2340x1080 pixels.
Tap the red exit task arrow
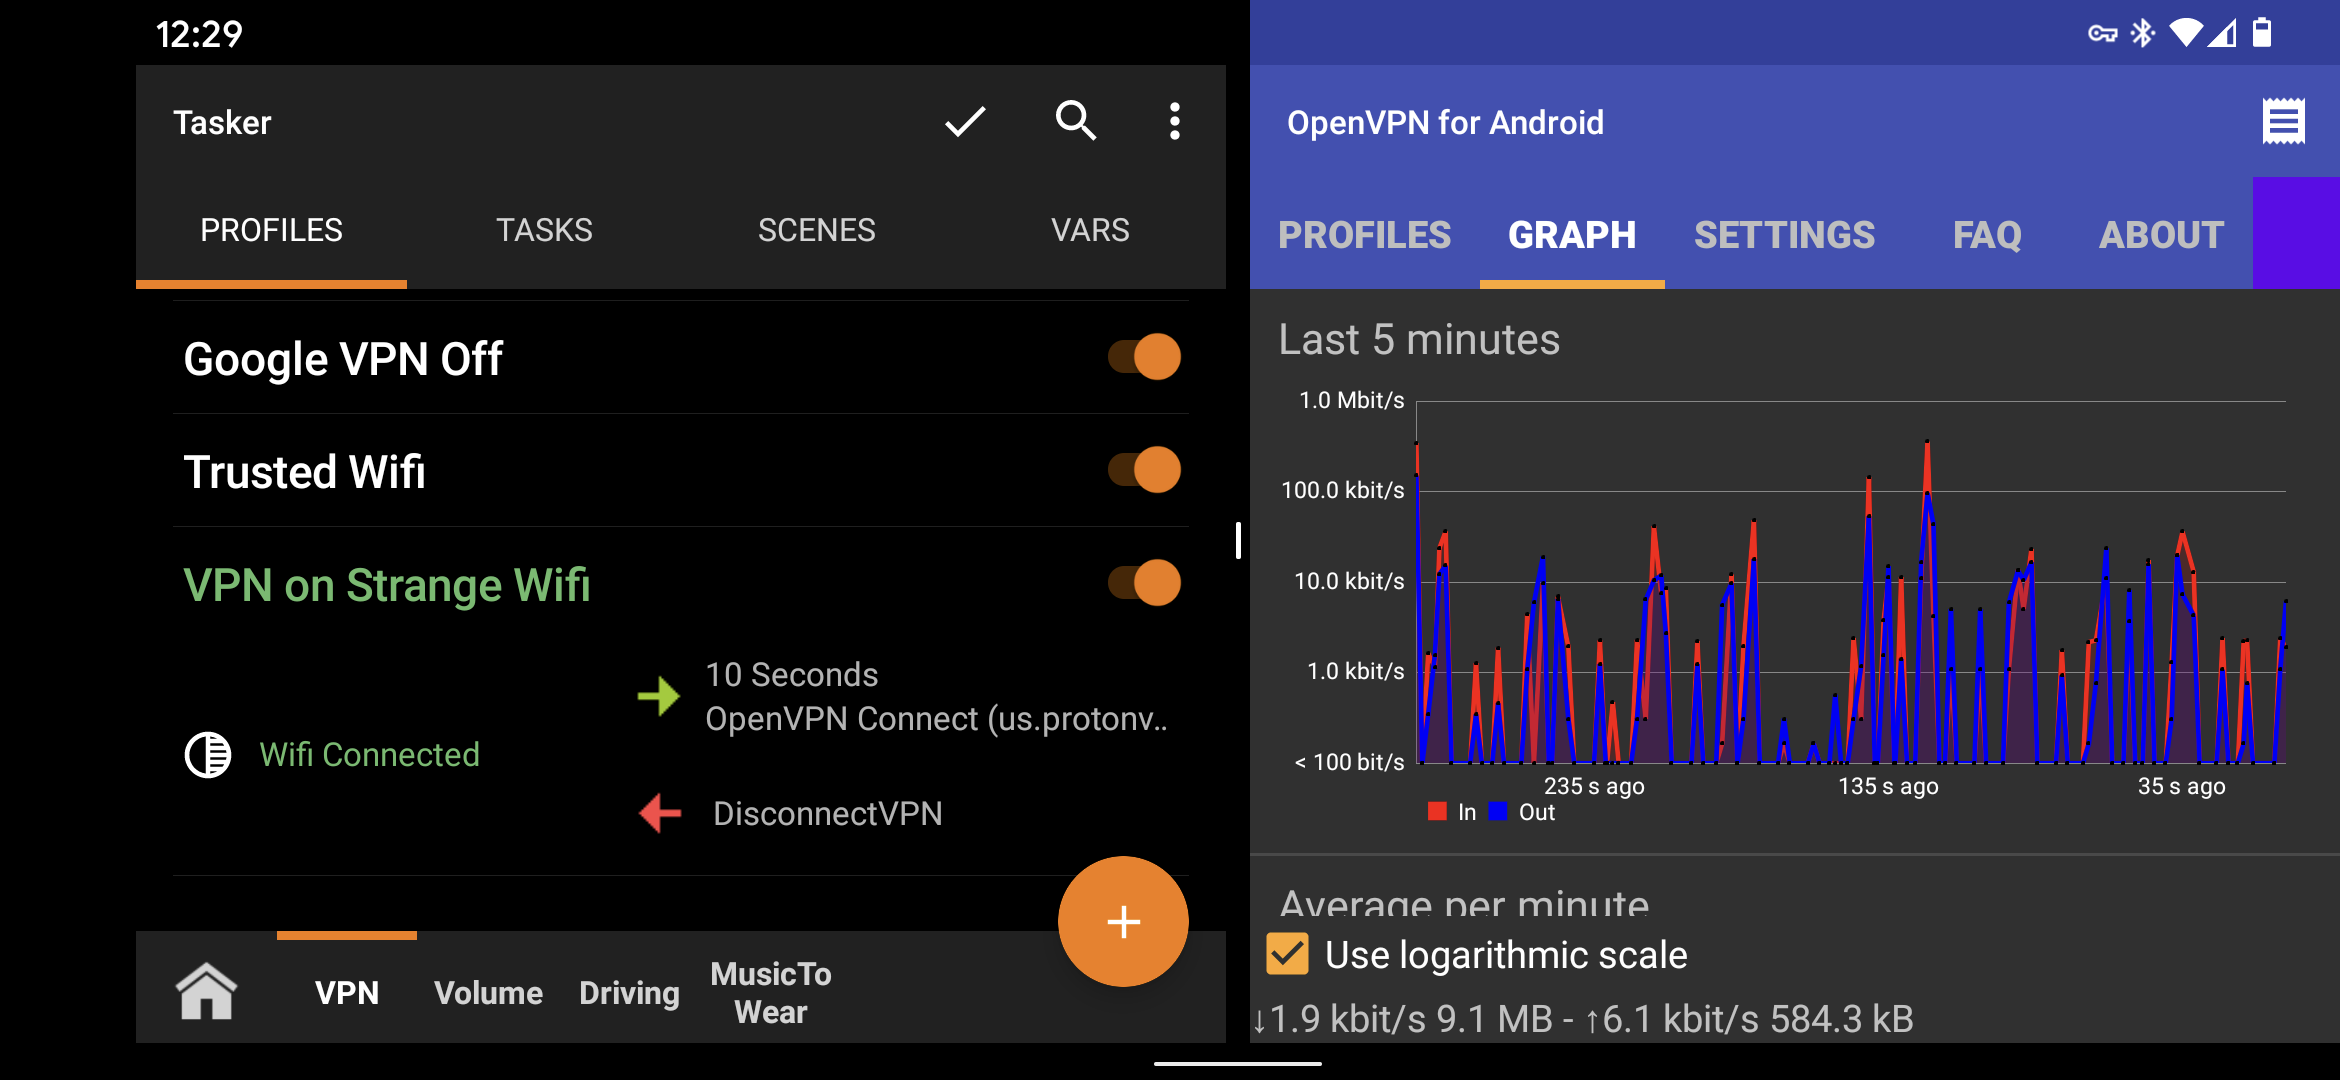click(x=660, y=813)
